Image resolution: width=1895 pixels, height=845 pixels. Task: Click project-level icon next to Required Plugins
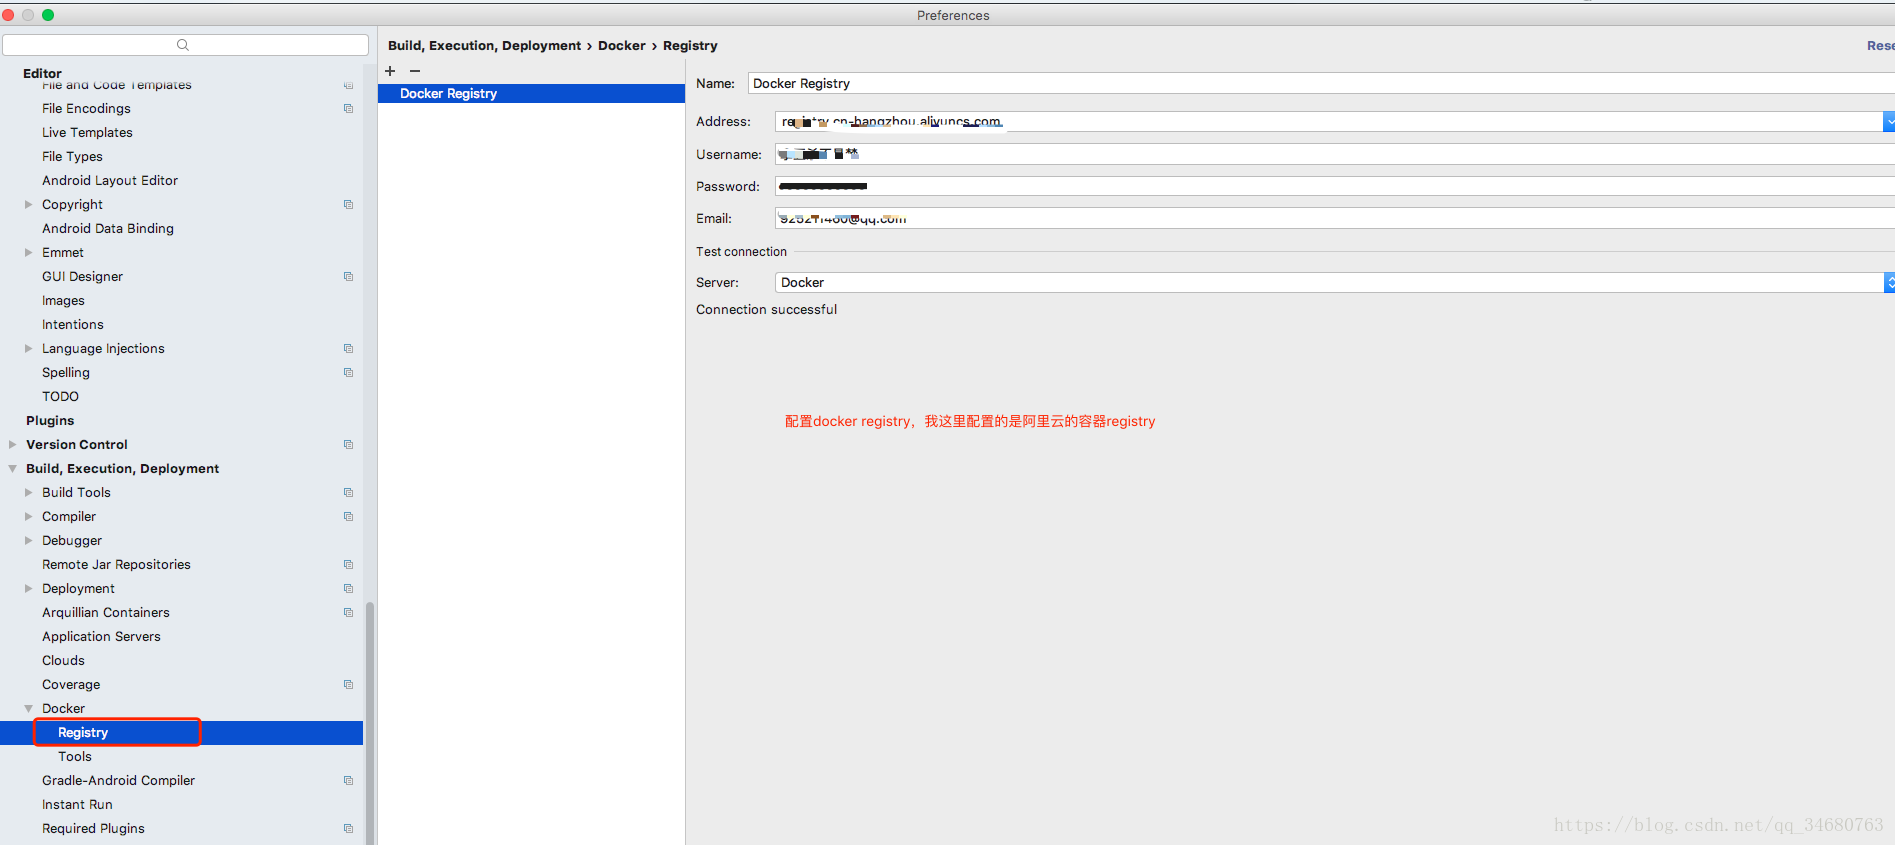click(348, 828)
